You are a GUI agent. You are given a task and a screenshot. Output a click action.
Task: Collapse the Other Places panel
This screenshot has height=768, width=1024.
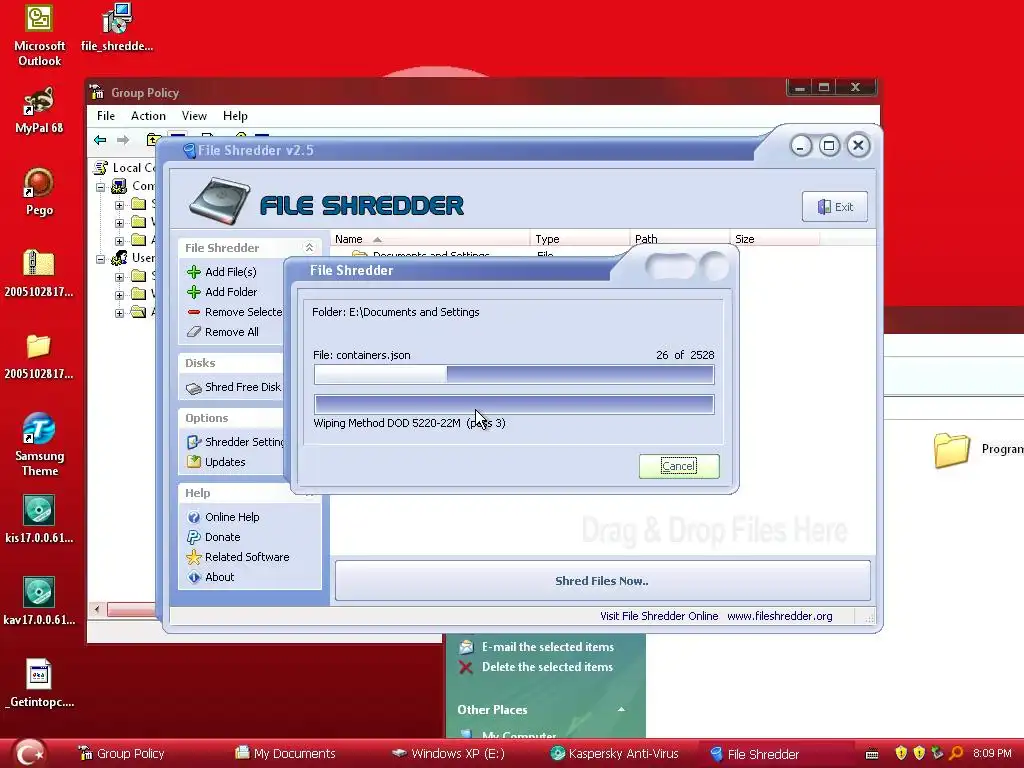[621, 709]
